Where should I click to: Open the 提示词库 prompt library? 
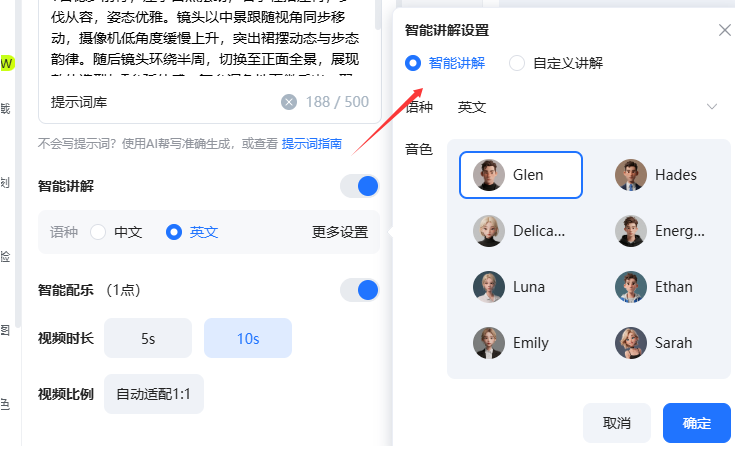pos(79,102)
